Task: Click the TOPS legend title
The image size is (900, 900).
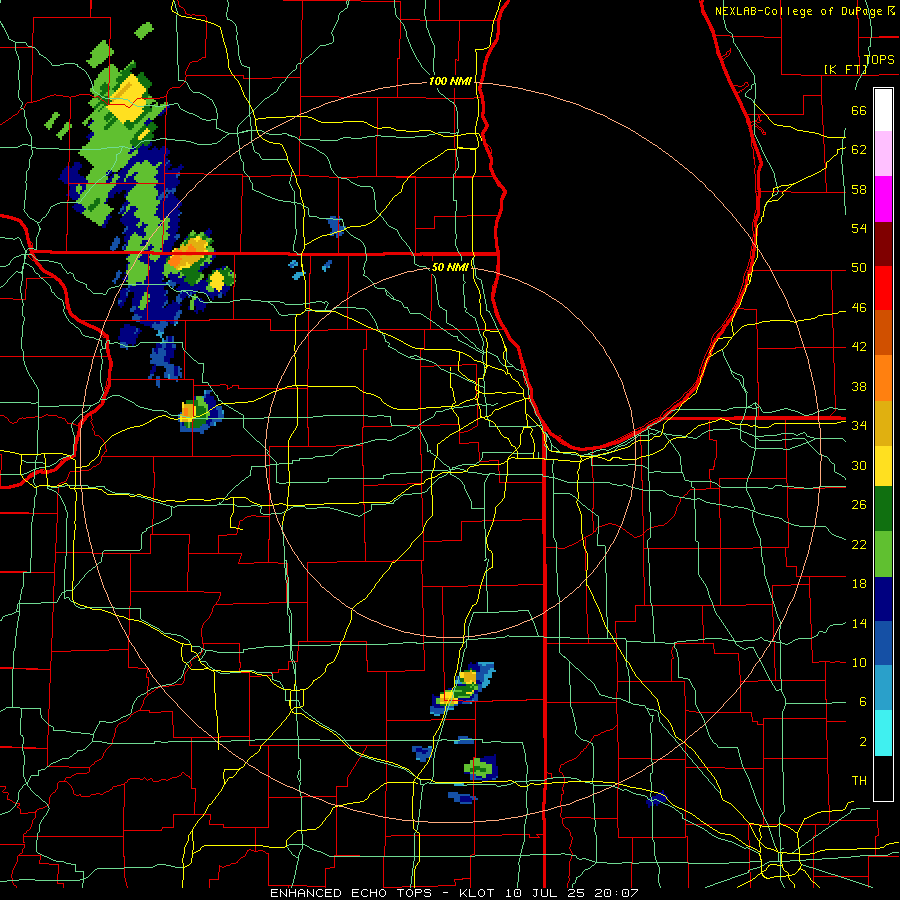Action: click(879, 60)
